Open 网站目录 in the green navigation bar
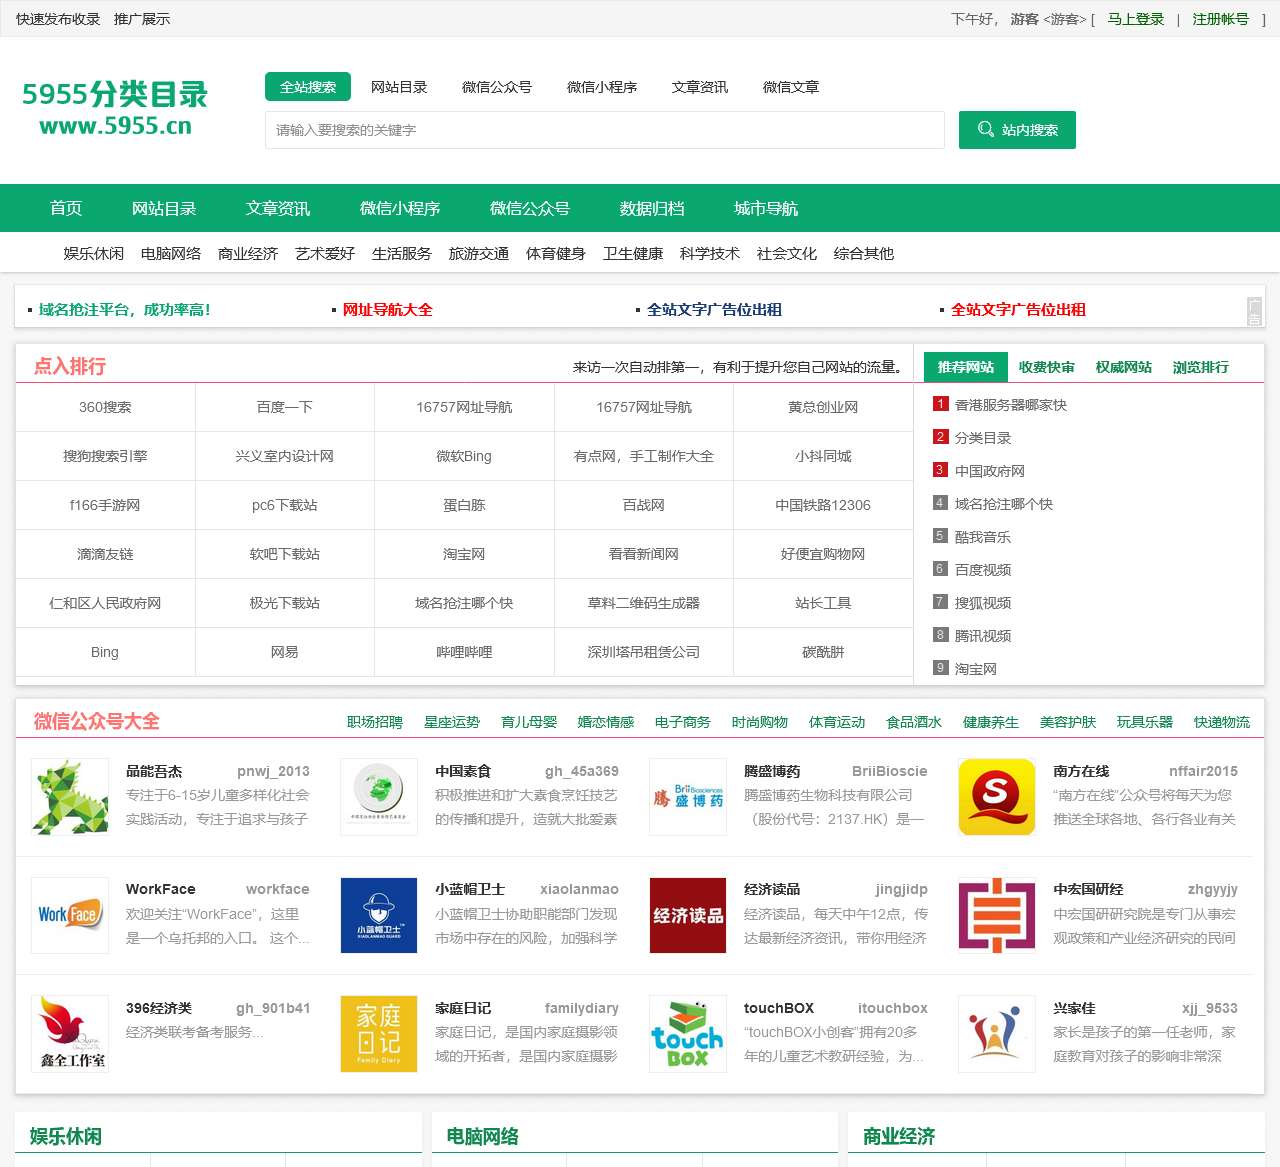Viewport: 1280px width, 1167px height. pos(164,208)
